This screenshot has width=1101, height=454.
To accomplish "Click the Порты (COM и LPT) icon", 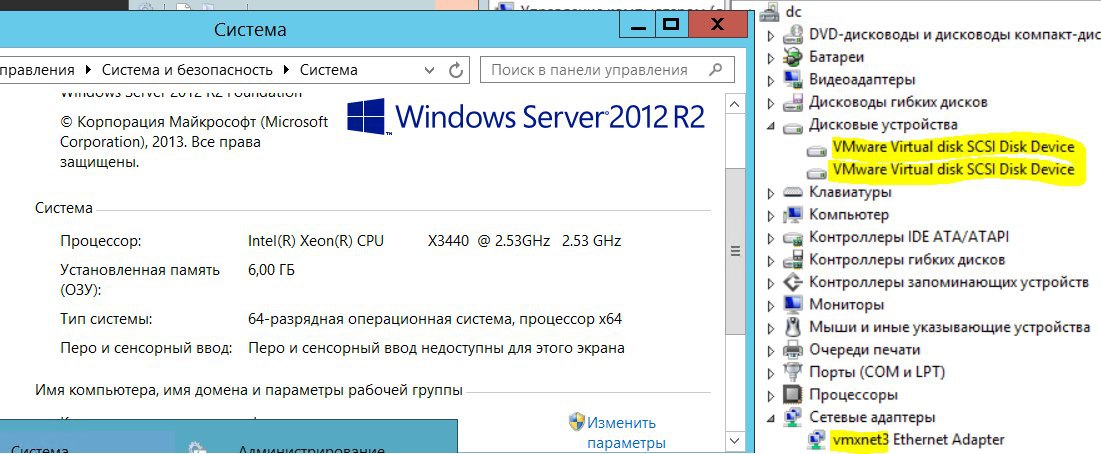I will (793, 372).
